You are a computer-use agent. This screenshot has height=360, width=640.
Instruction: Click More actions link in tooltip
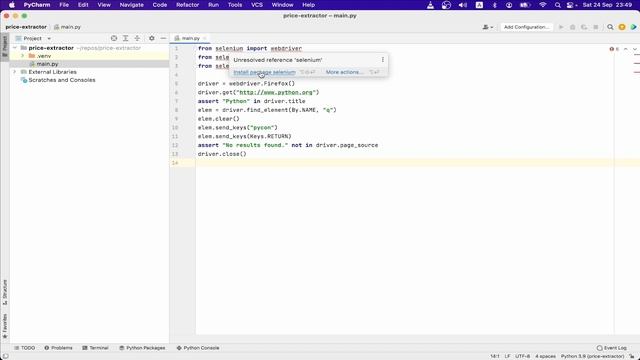tap(344, 72)
